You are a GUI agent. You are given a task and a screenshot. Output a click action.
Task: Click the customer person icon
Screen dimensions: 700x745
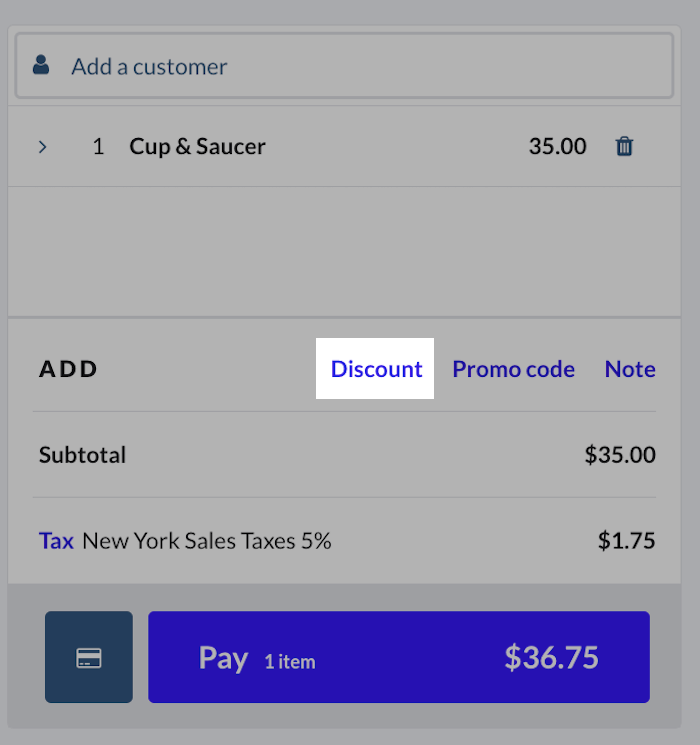tap(41, 66)
